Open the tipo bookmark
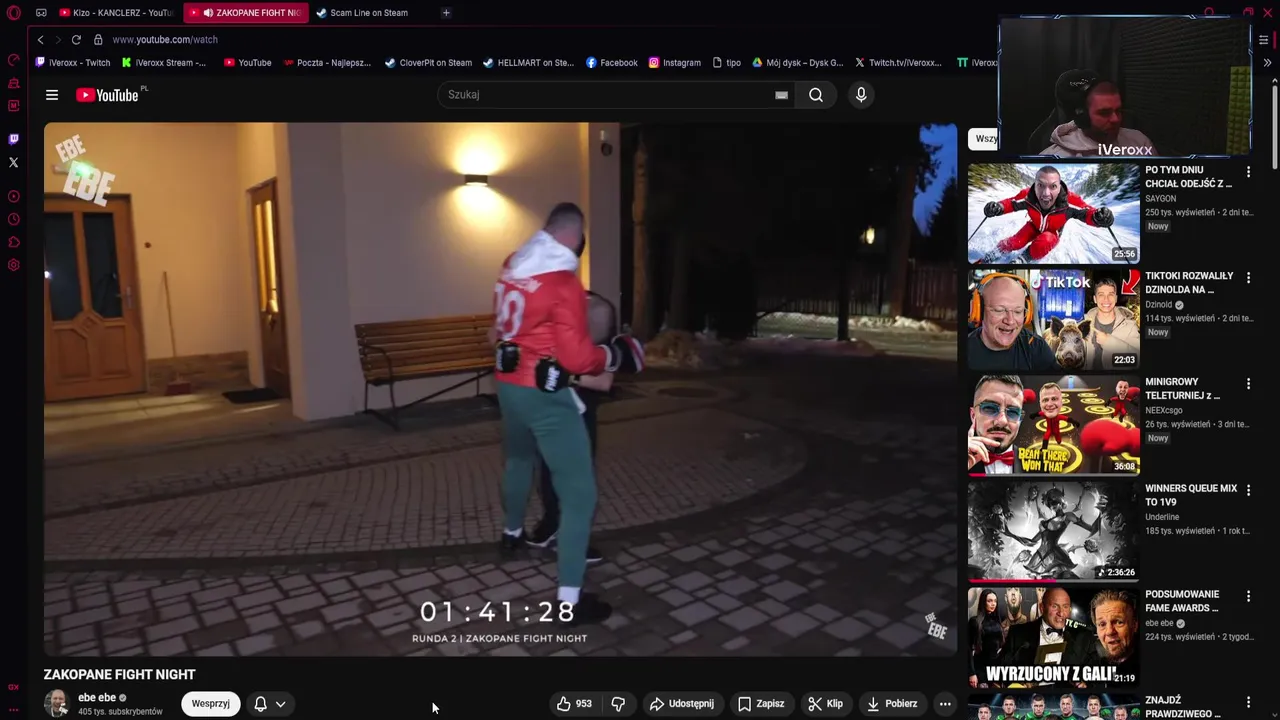Image resolution: width=1280 pixels, height=720 pixels. click(x=727, y=62)
